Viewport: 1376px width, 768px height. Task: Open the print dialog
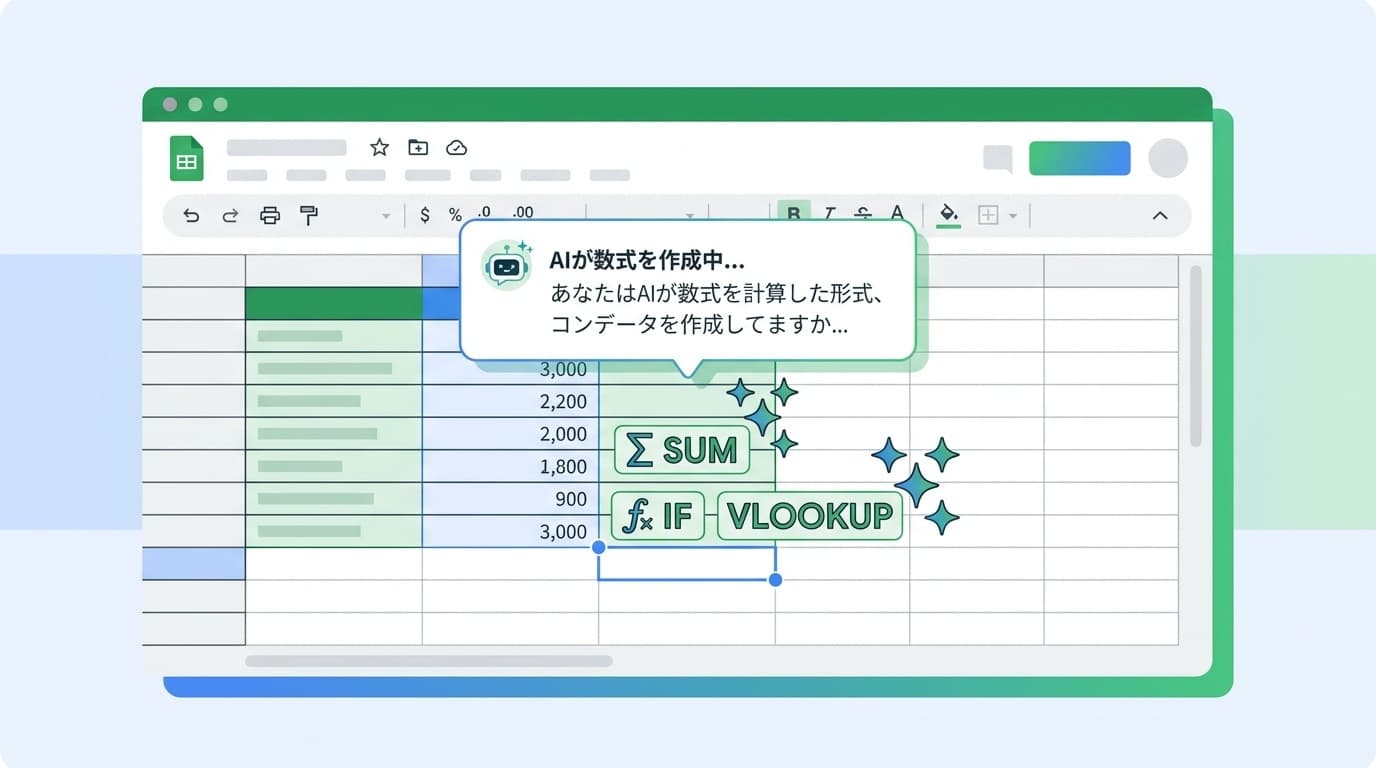coord(268,215)
